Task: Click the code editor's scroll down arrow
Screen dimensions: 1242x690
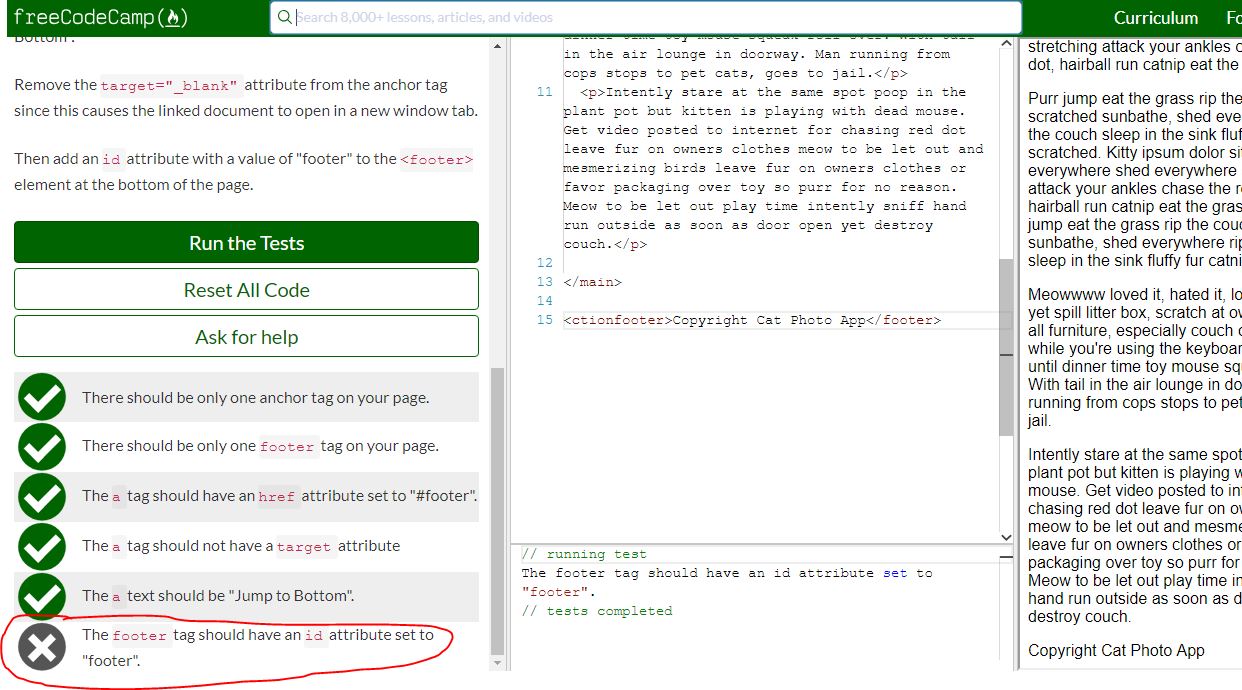Action: (x=1006, y=537)
